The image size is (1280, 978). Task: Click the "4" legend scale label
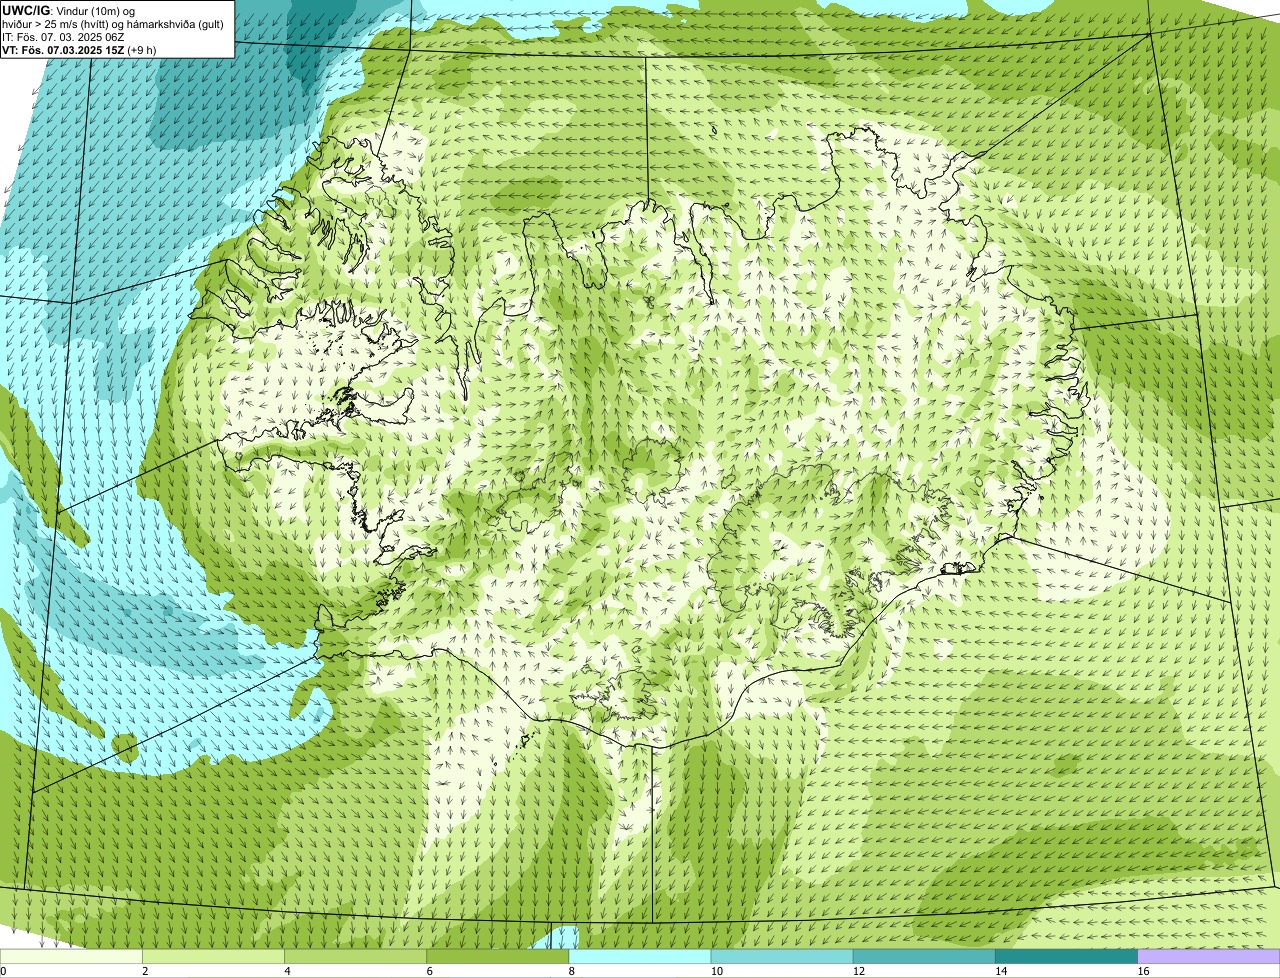click(x=287, y=971)
